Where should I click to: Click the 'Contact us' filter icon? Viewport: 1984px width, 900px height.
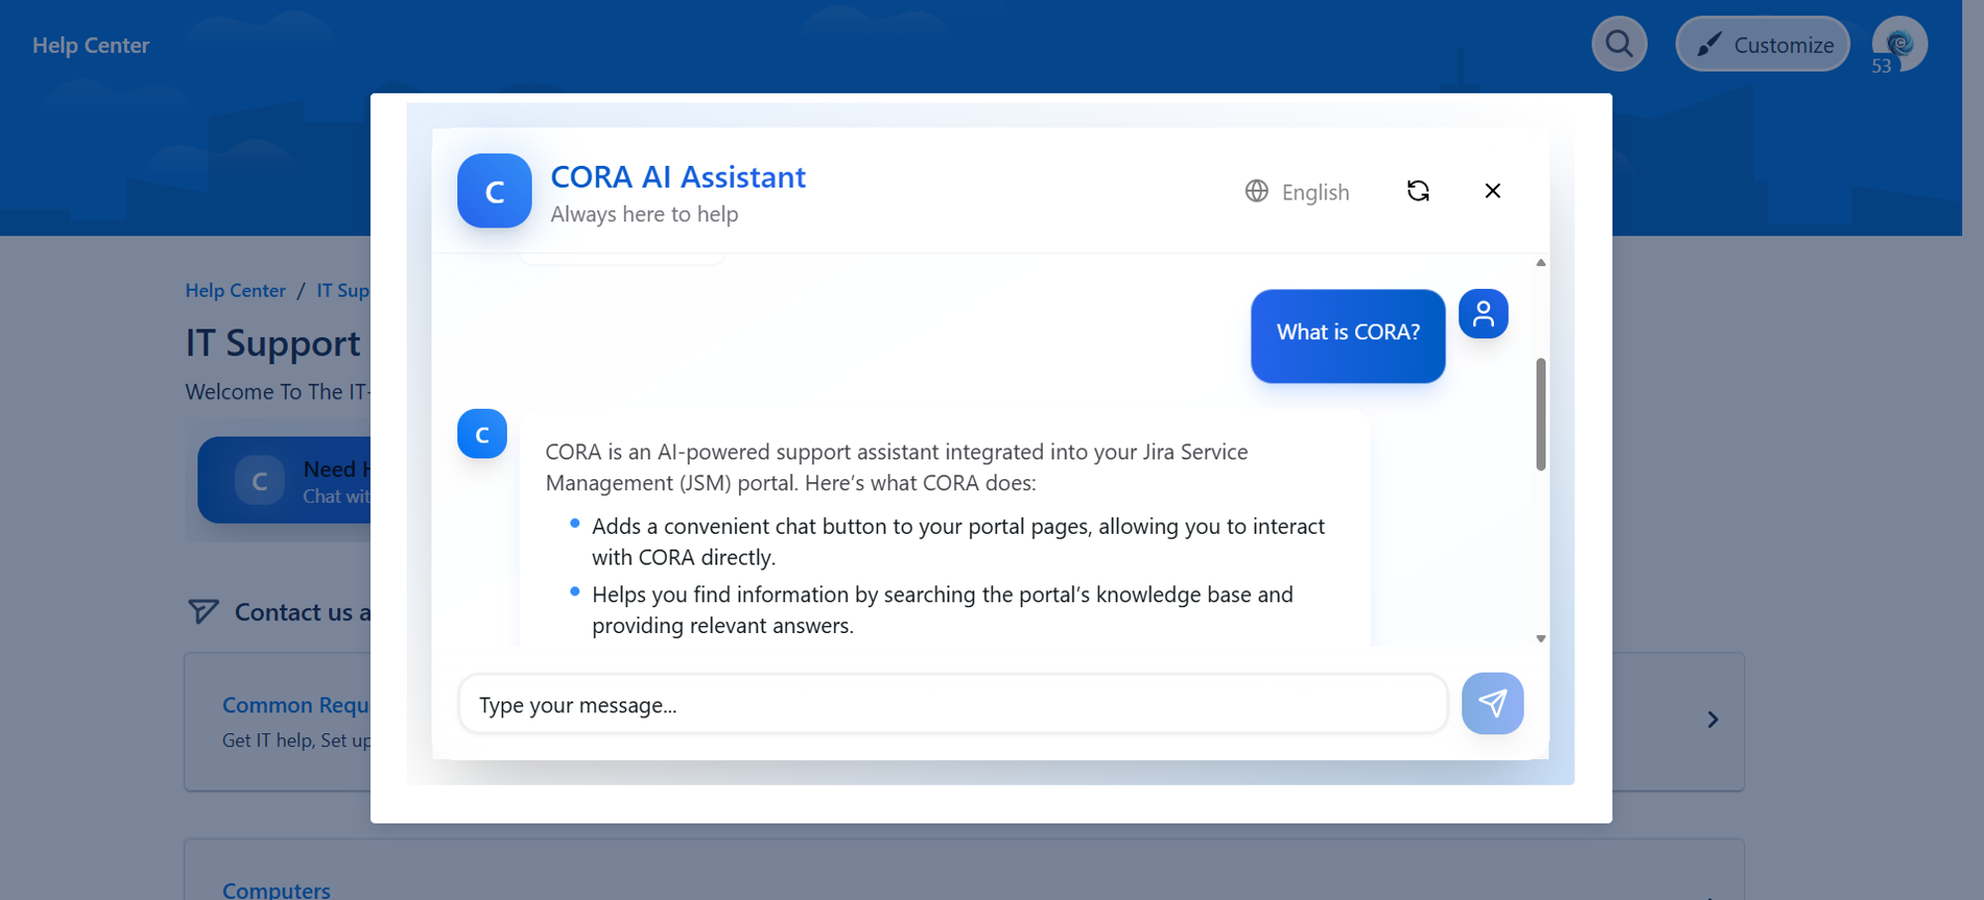click(203, 611)
